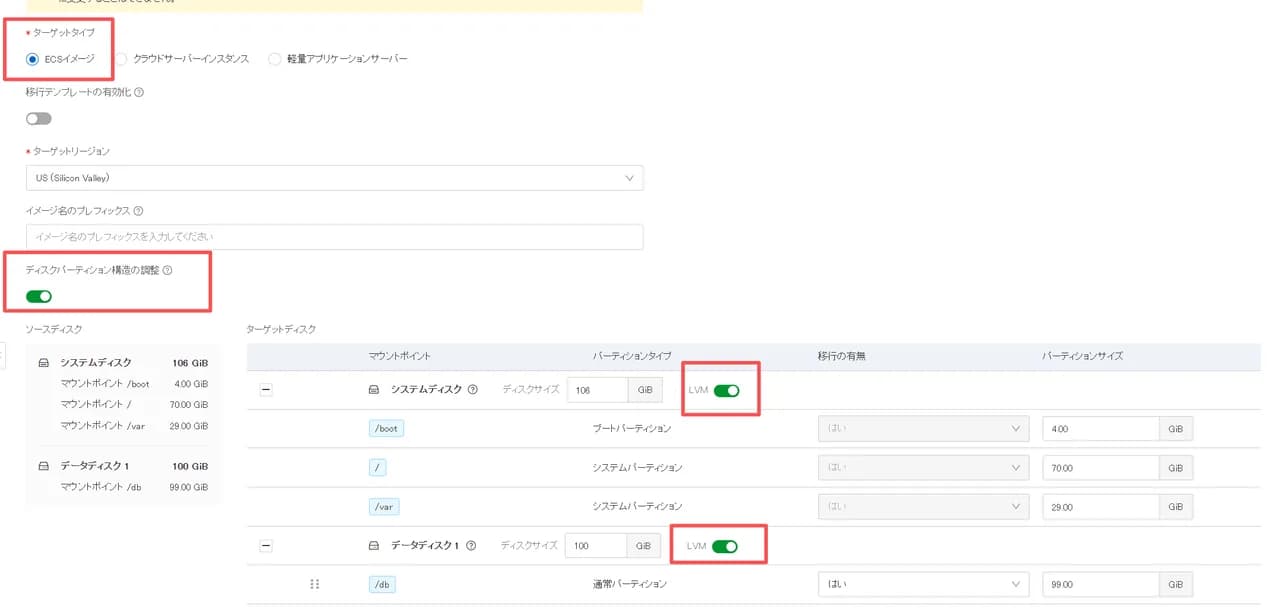Image resolution: width=1280 pixels, height=608 pixels.
Task: Select the ECSイメージ radio button
Action: 33,59
